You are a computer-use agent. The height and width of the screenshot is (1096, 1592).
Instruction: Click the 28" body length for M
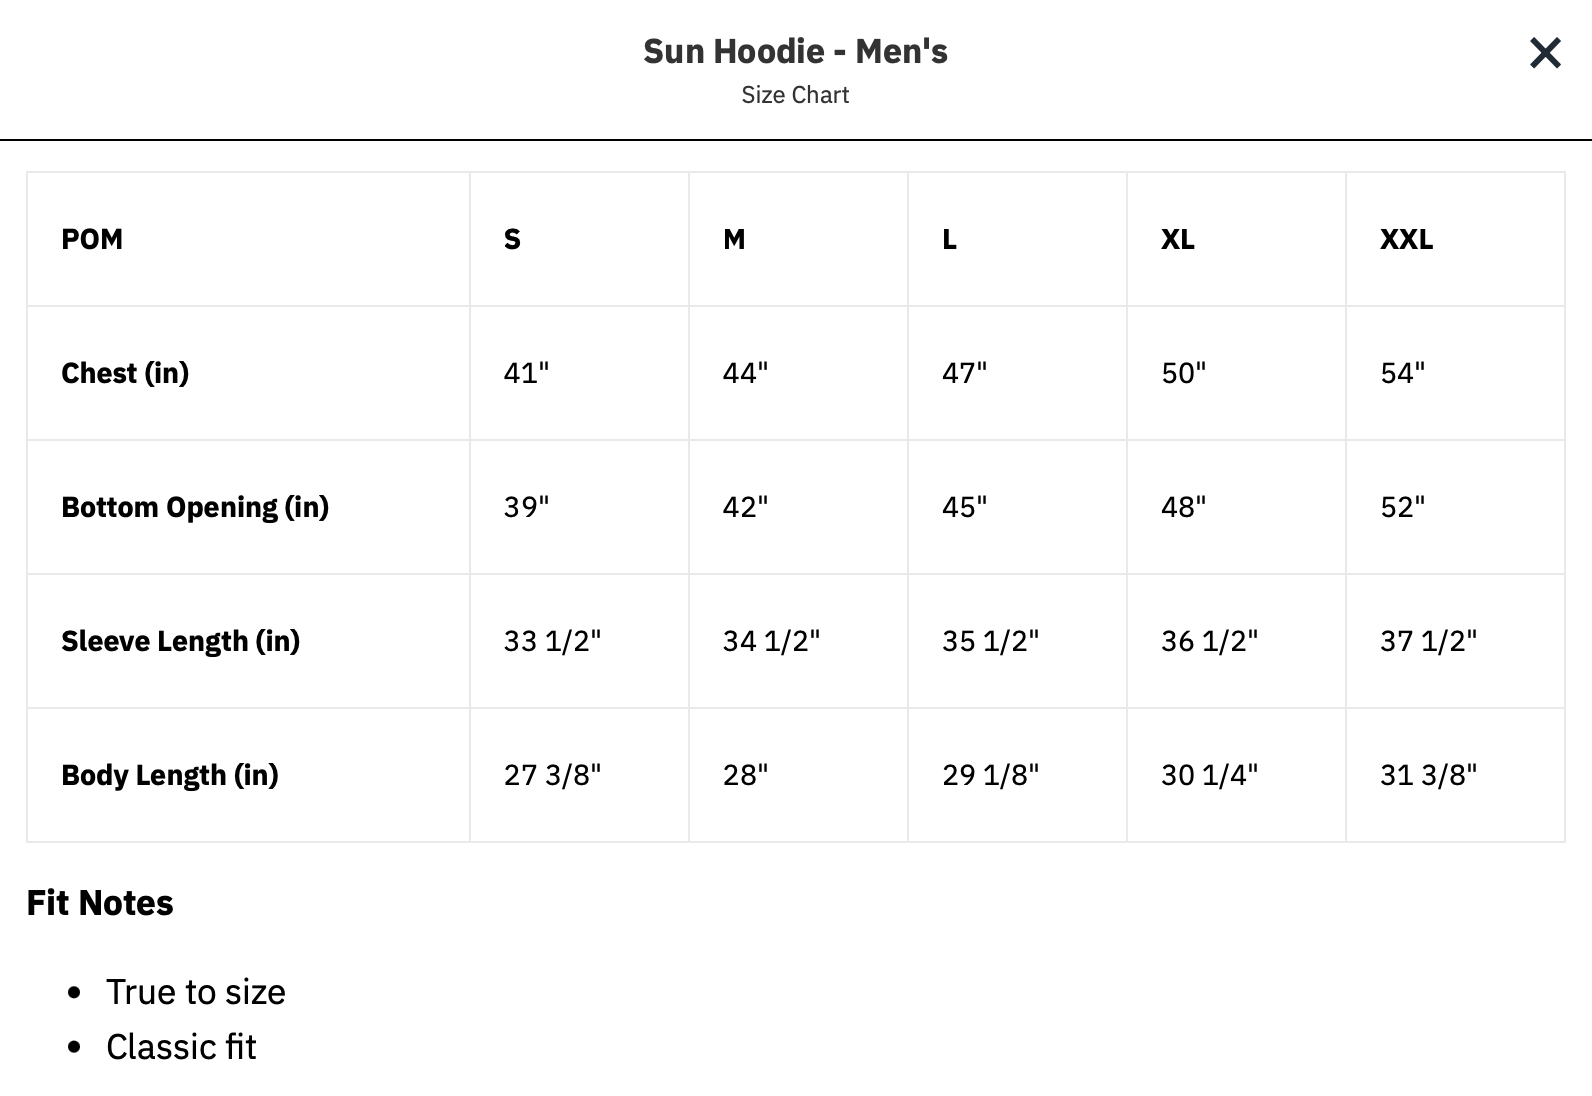[745, 775]
